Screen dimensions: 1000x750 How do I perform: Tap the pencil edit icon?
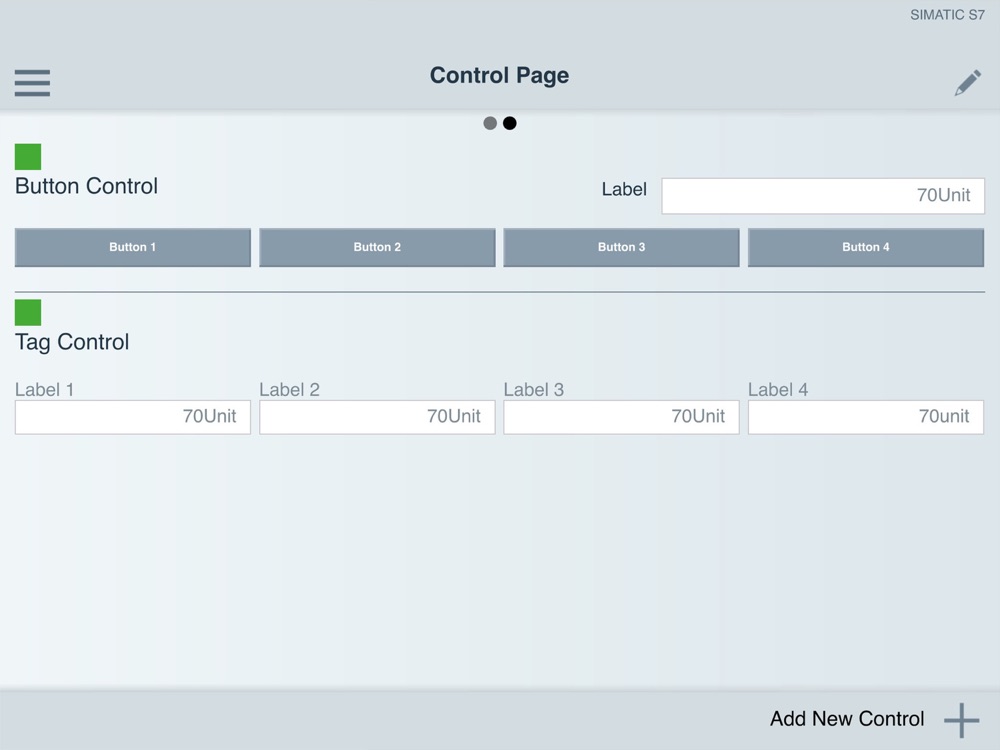click(x=967, y=83)
